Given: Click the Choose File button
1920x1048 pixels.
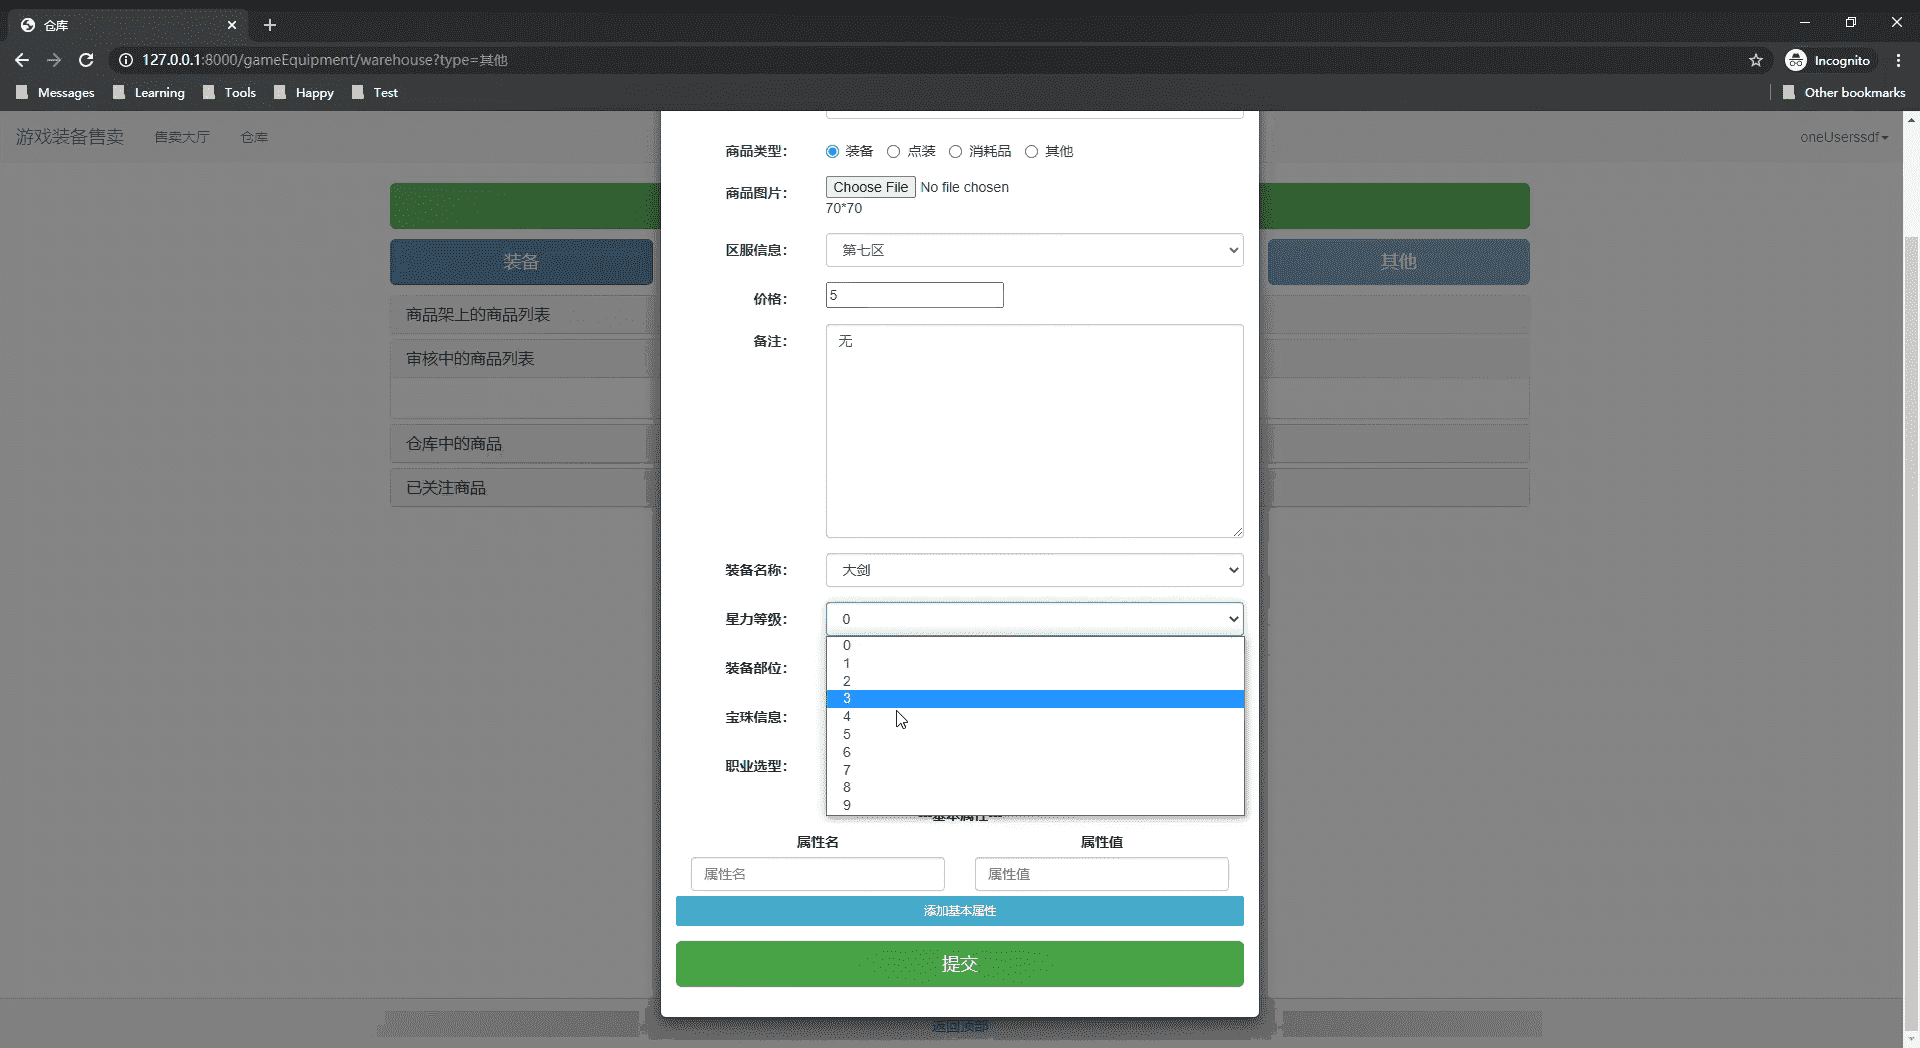Looking at the screenshot, I should tap(870, 187).
